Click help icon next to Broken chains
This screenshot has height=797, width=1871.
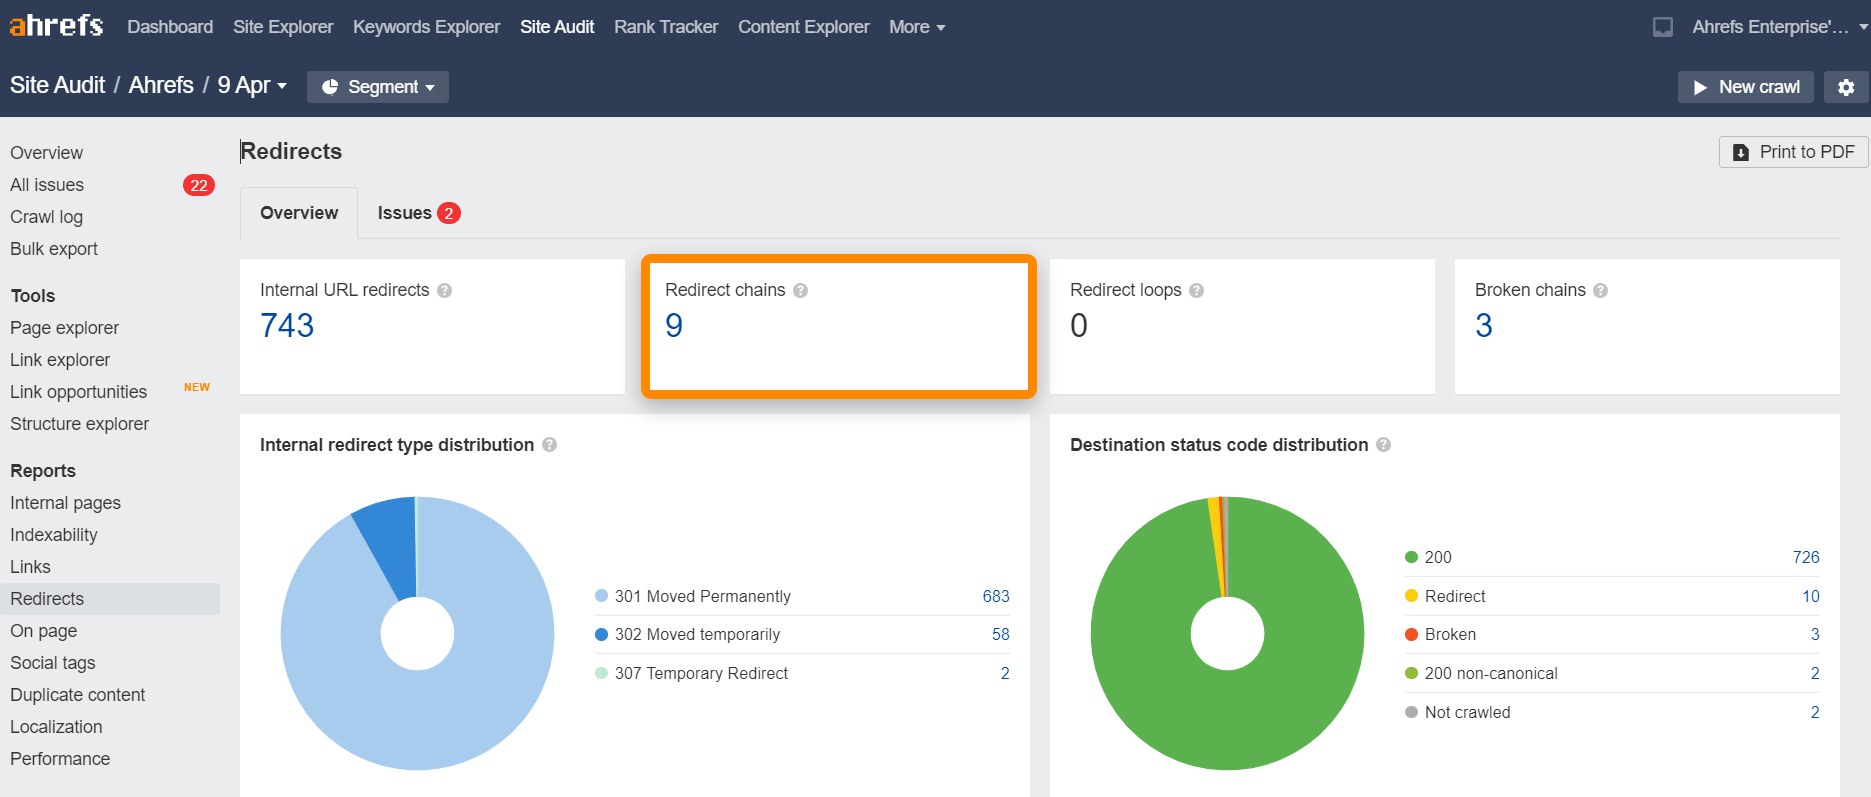coord(1600,291)
